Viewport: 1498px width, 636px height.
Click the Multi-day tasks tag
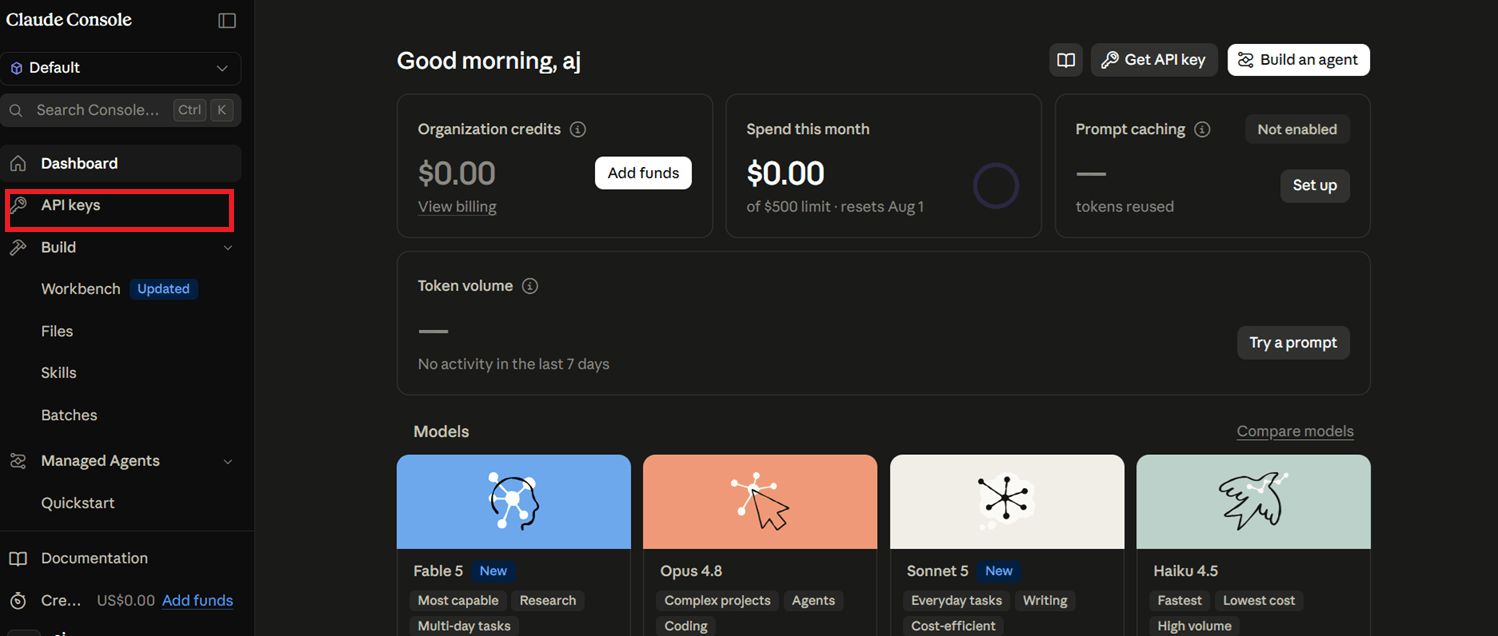(x=464, y=626)
